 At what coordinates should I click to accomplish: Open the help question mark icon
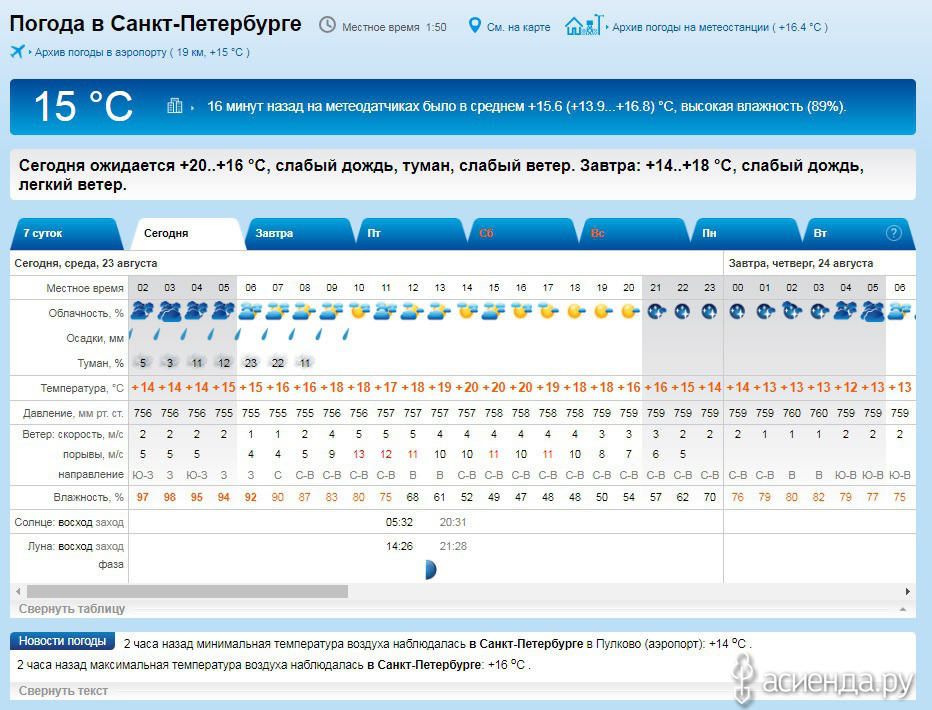(893, 233)
